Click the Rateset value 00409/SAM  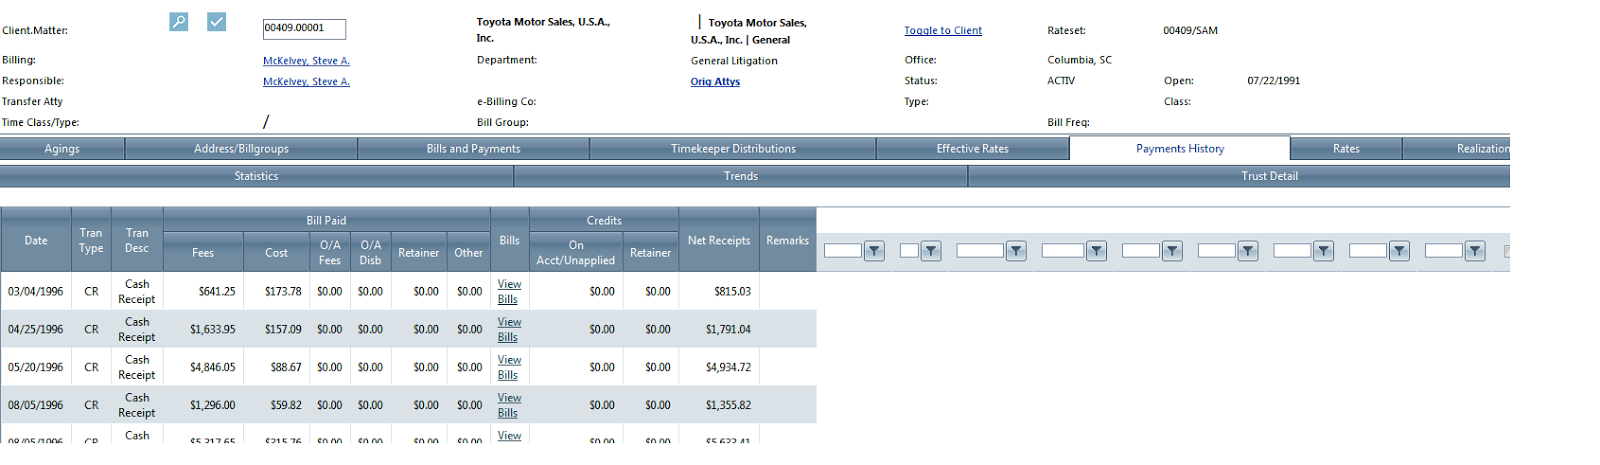tap(1190, 31)
